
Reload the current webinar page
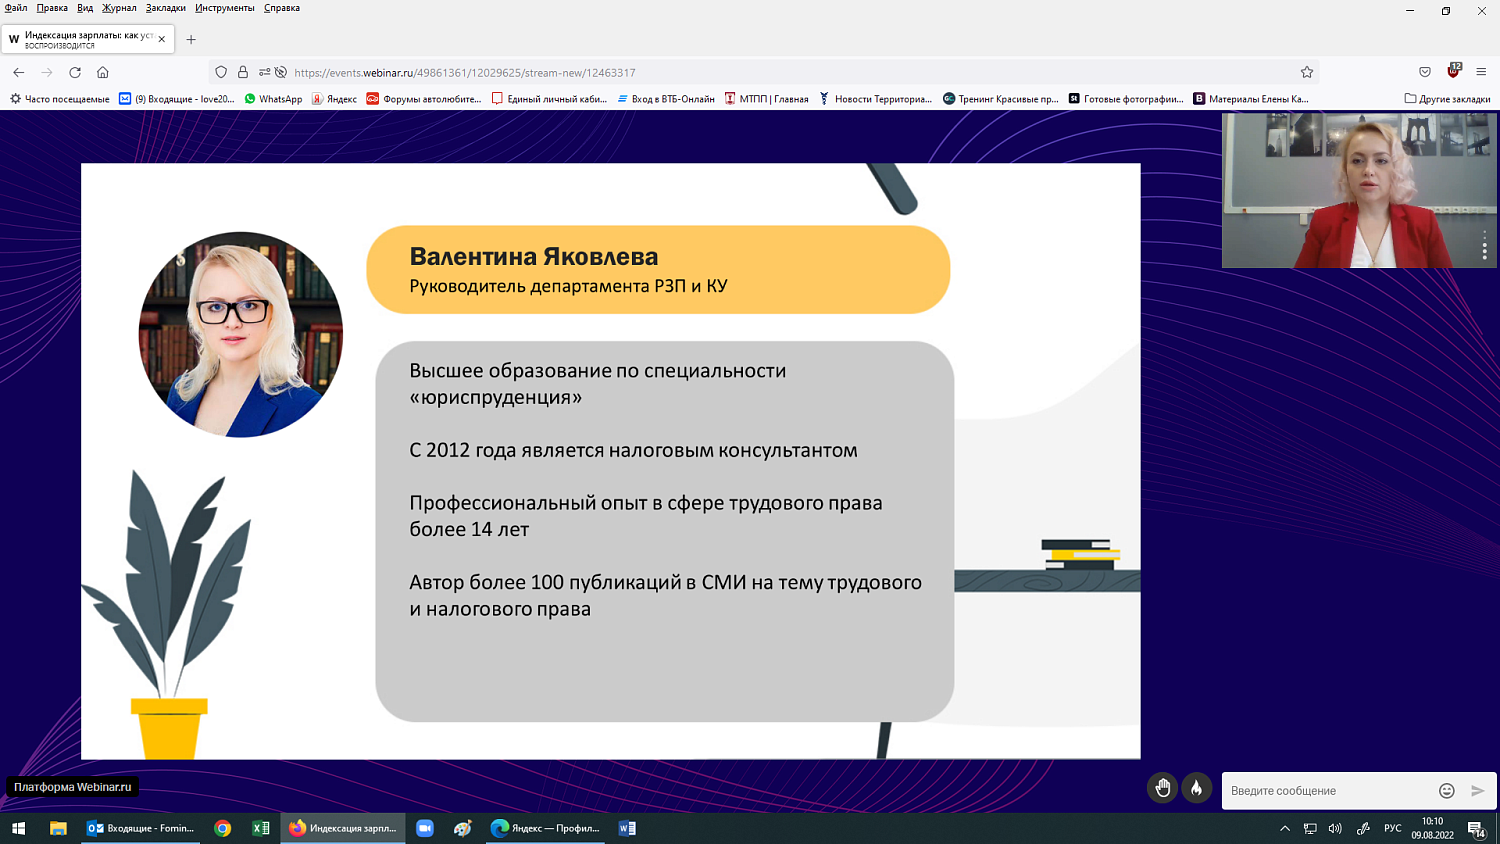pos(75,72)
